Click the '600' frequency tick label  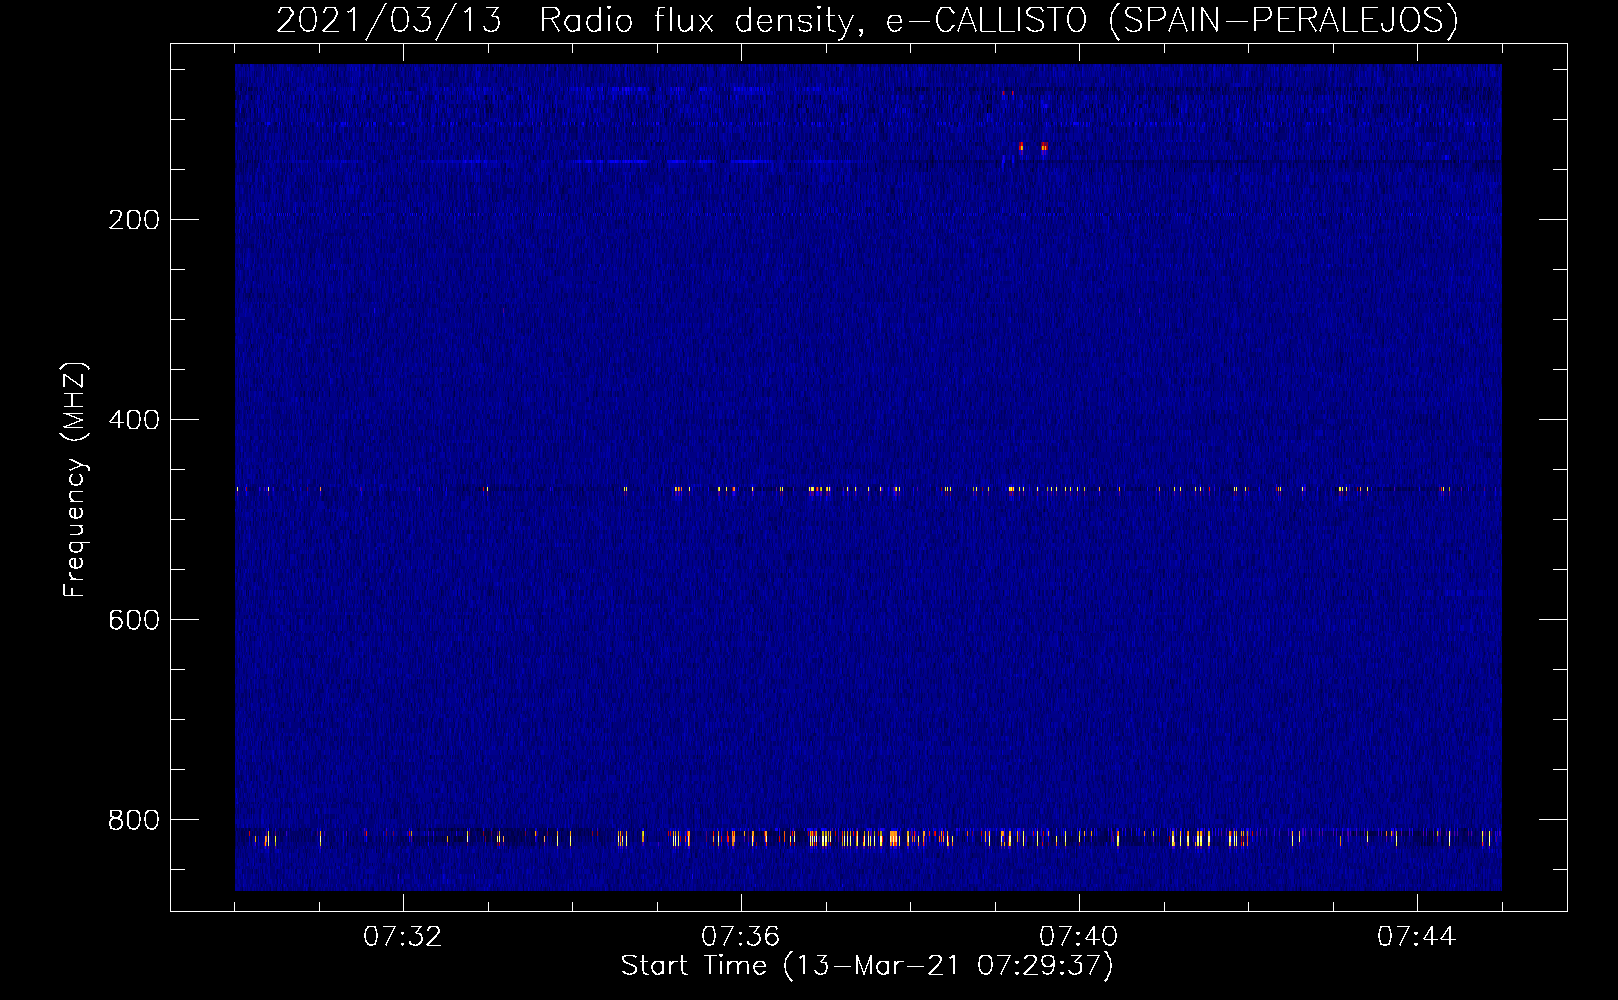pos(134,620)
